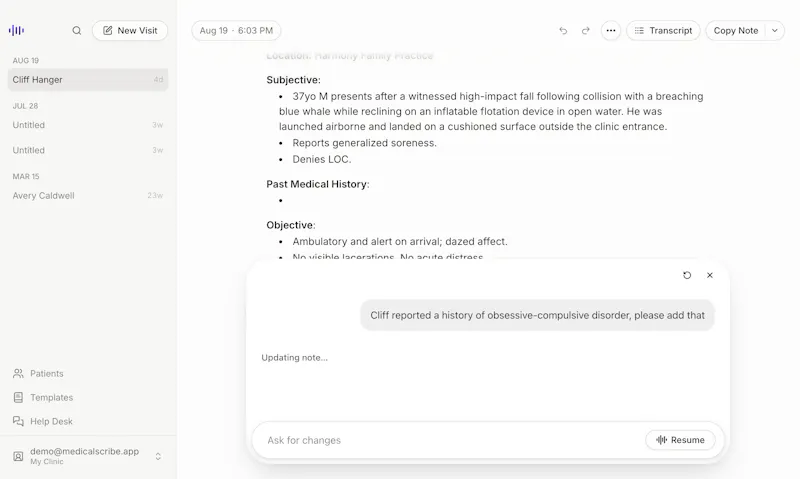The image size is (800, 479).
Task: Click the 'Denies LOC.' line
Action: (x=322, y=159)
